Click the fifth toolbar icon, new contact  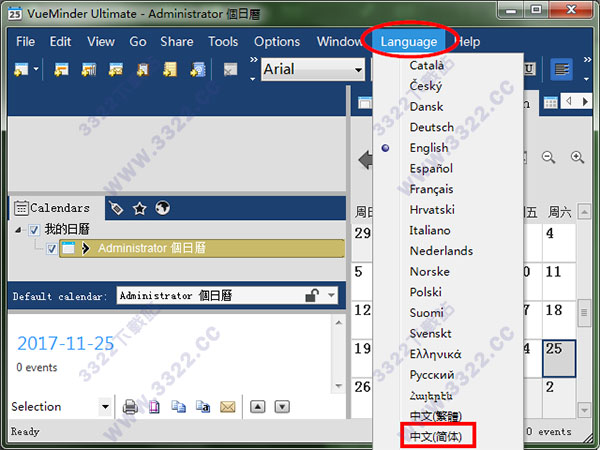pos(143,70)
